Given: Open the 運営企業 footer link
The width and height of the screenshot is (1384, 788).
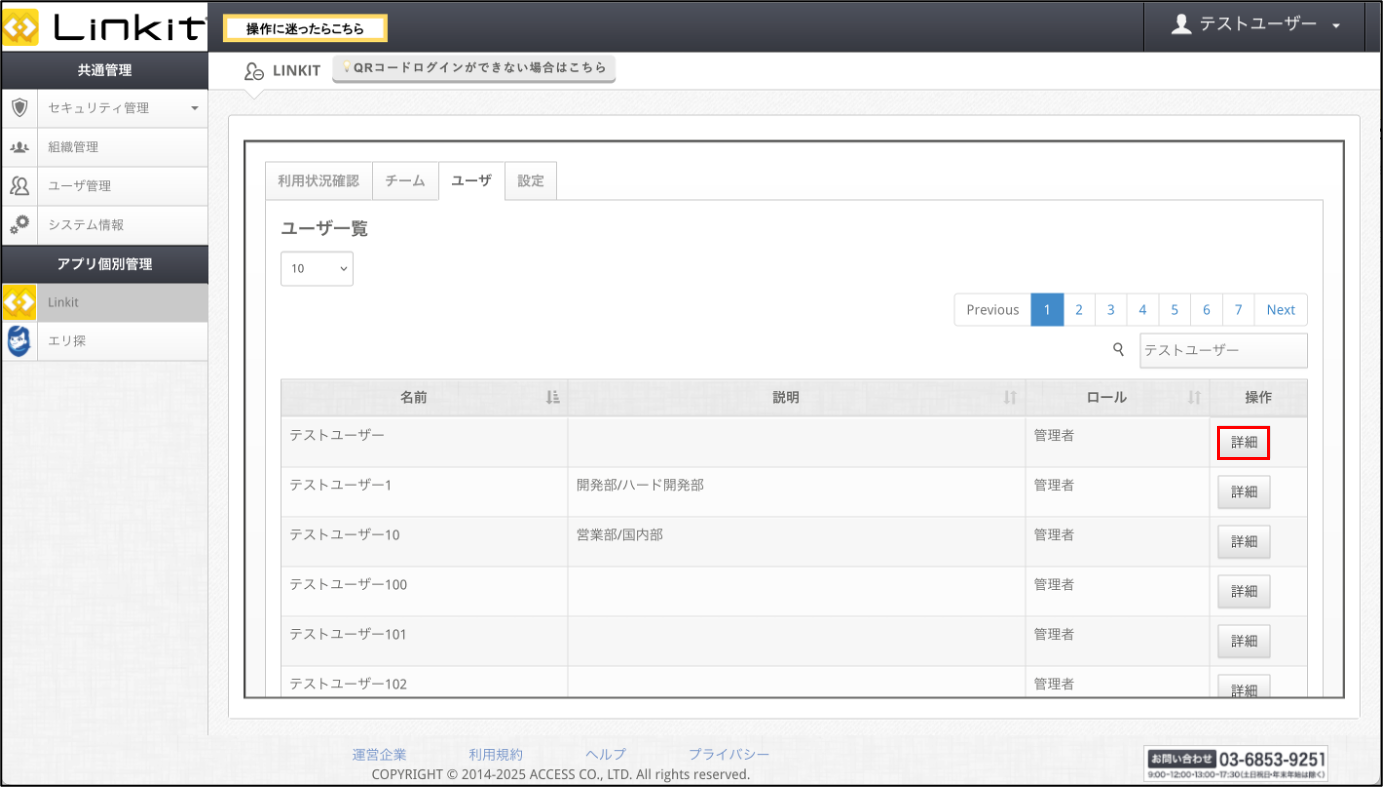Looking at the screenshot, I should click(x=380, y=755).
